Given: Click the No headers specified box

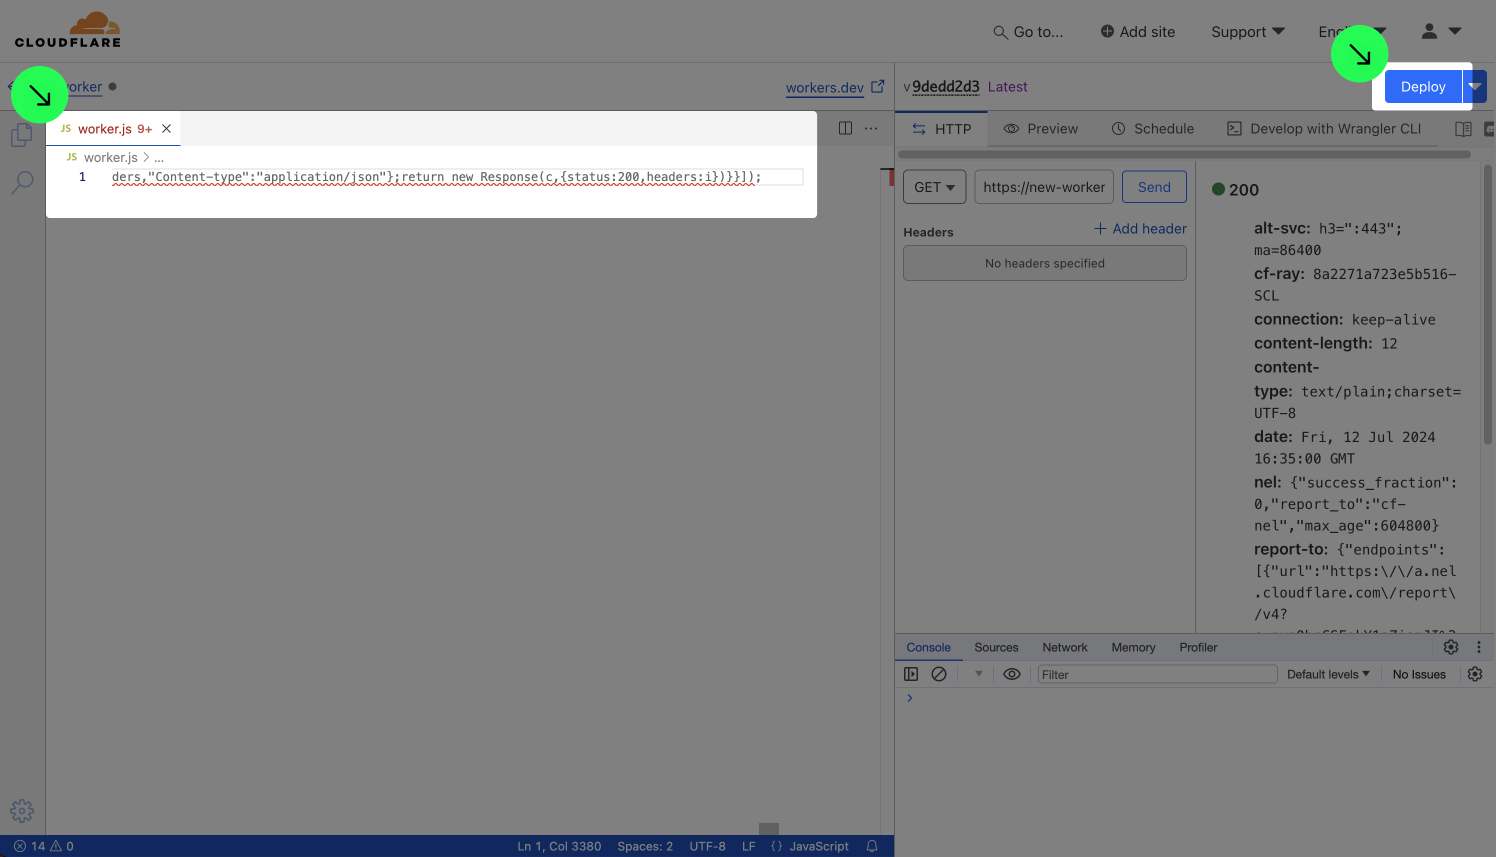Looking at the screenshot, I should tap(1045, 263).
